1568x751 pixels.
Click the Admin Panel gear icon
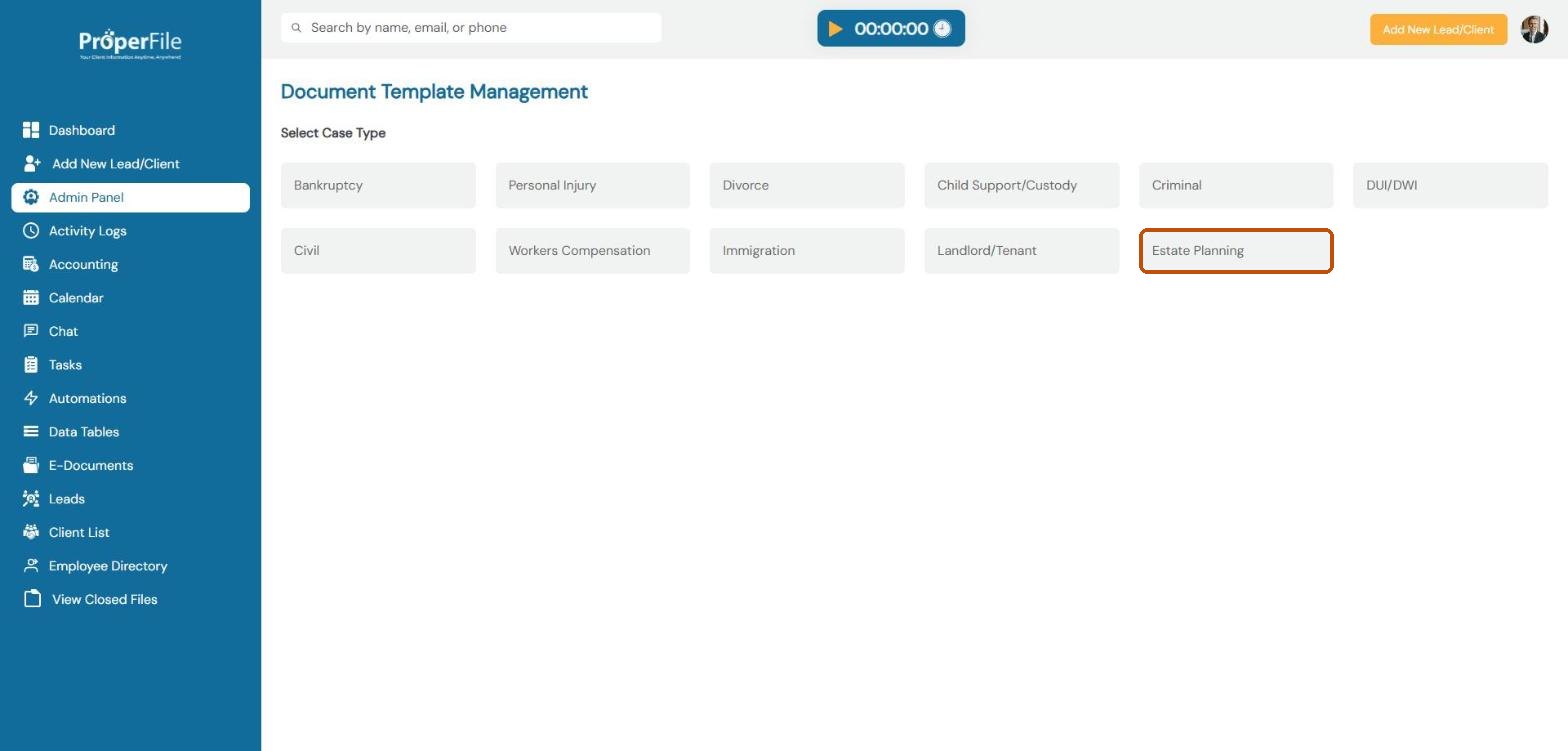pyautogui.click(x=31, y=197)
